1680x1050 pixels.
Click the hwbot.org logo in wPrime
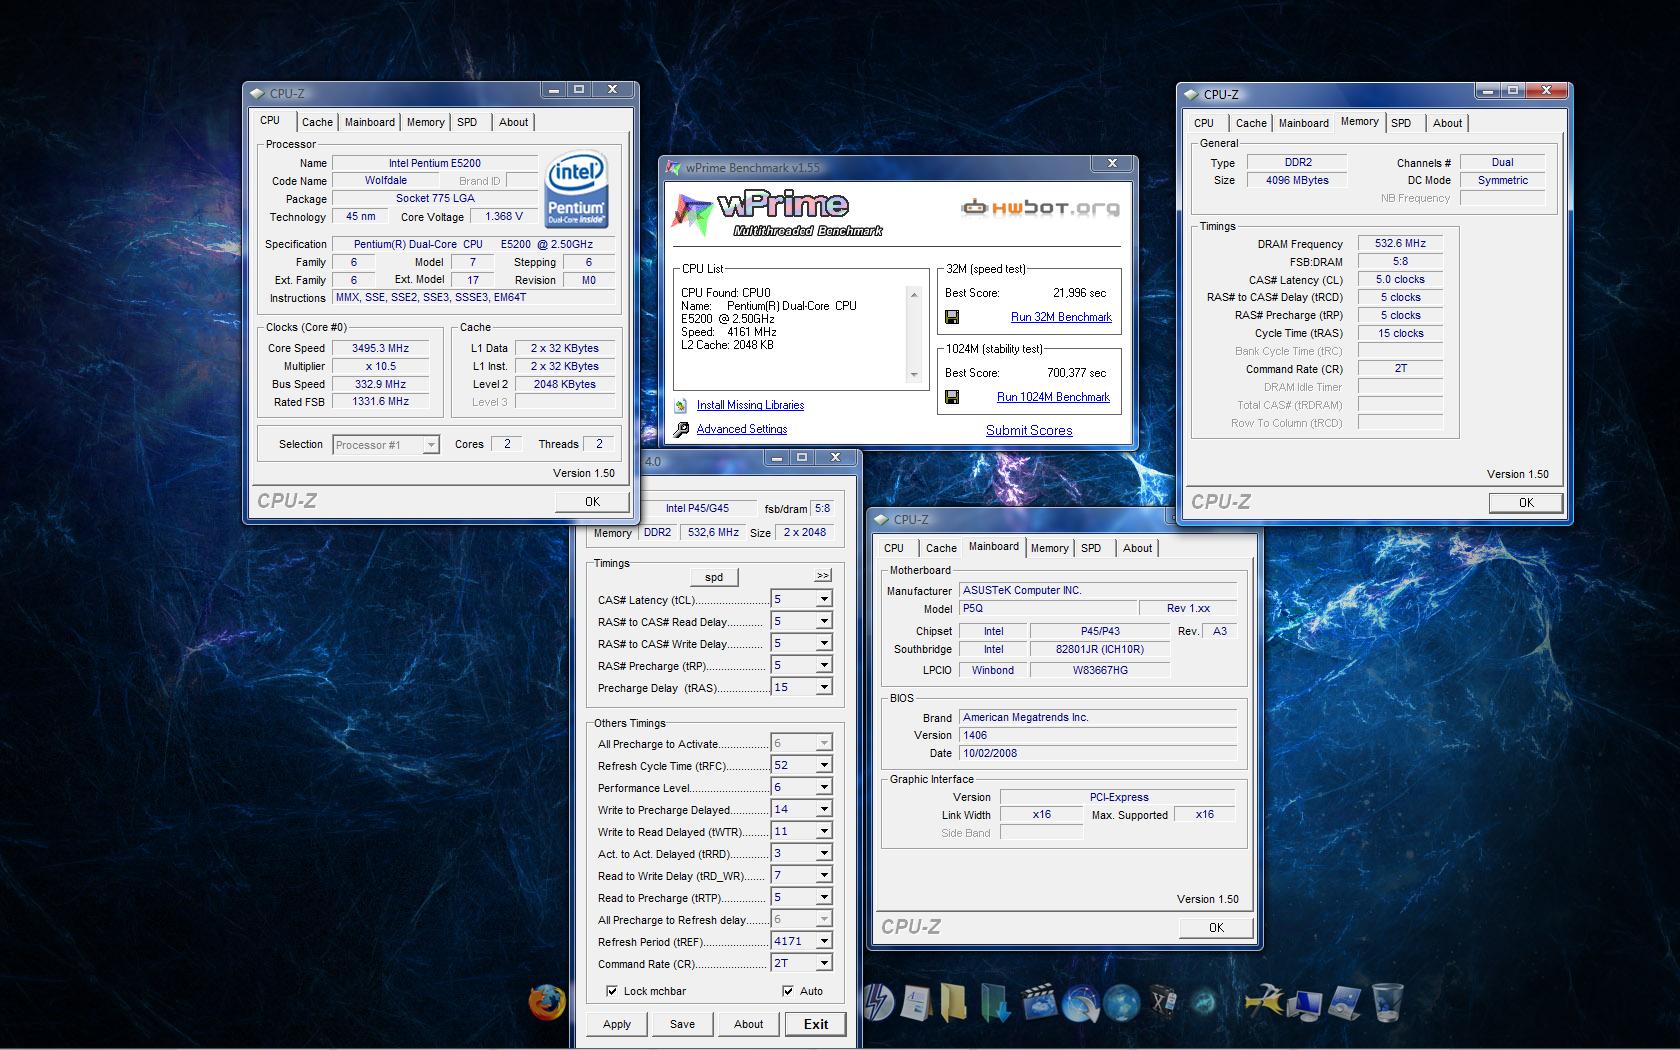point(1040,208)
